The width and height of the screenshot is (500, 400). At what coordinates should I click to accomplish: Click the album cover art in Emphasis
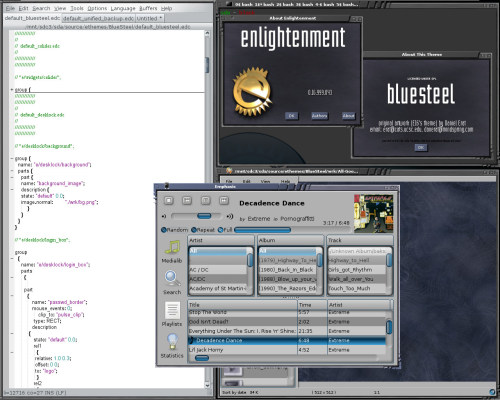pyautogui.click(x=373, y=213)
